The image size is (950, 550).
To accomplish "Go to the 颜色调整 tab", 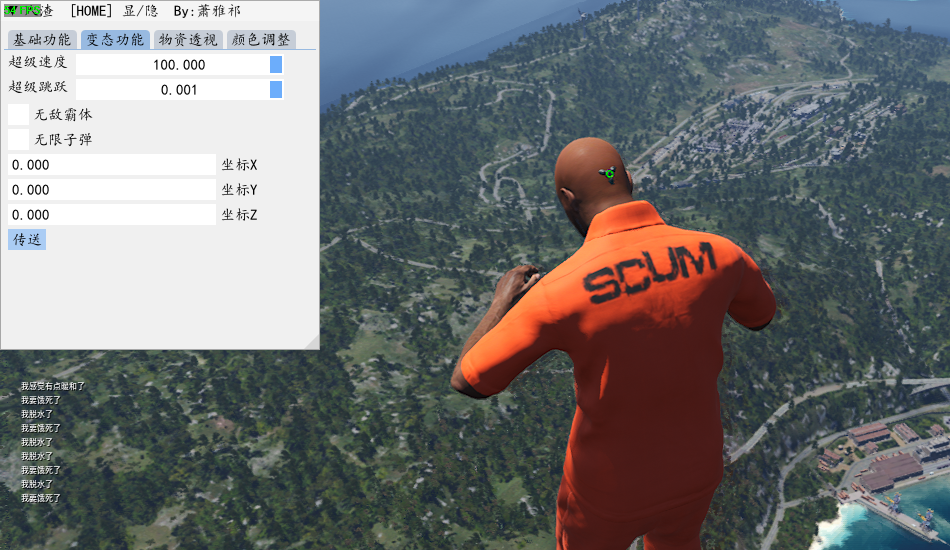I will 261,39.
